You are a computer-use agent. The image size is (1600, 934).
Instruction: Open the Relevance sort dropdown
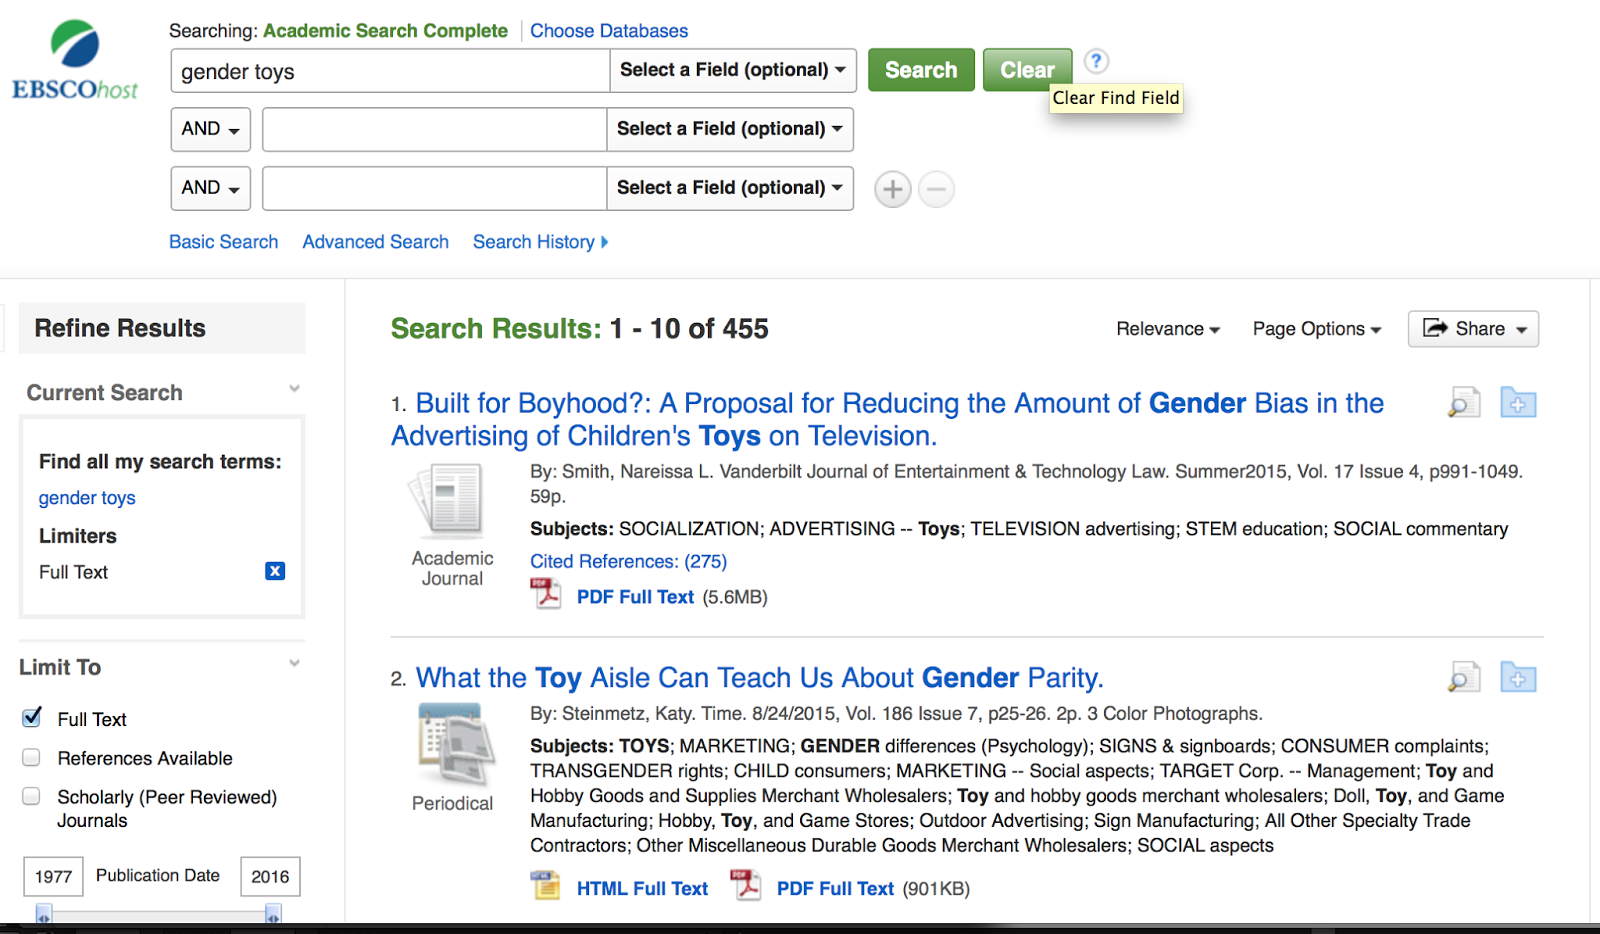click(x=1166, y=328)
